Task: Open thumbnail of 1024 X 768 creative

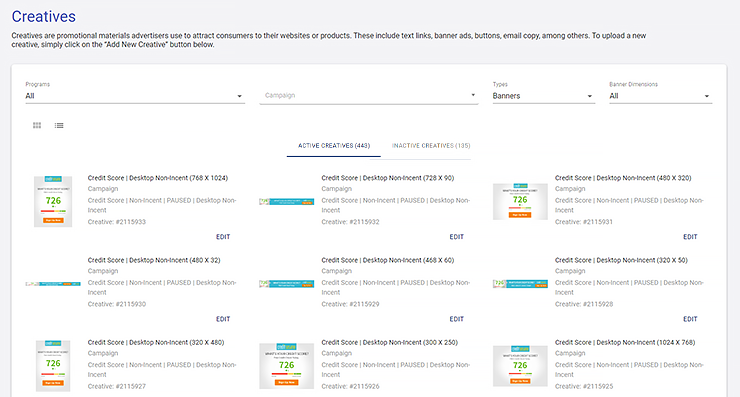Action: [520, 366]
